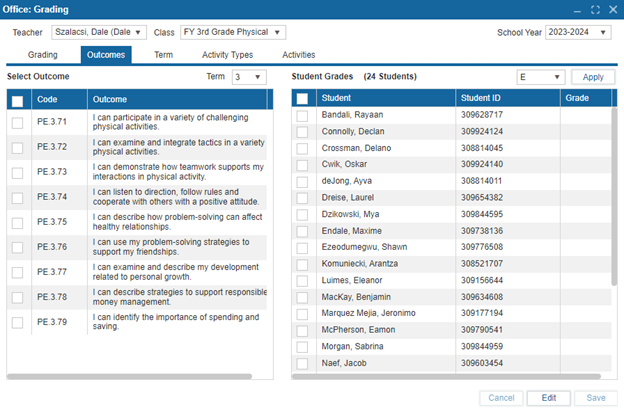Close the Office: Grading window

click(611, 10)
